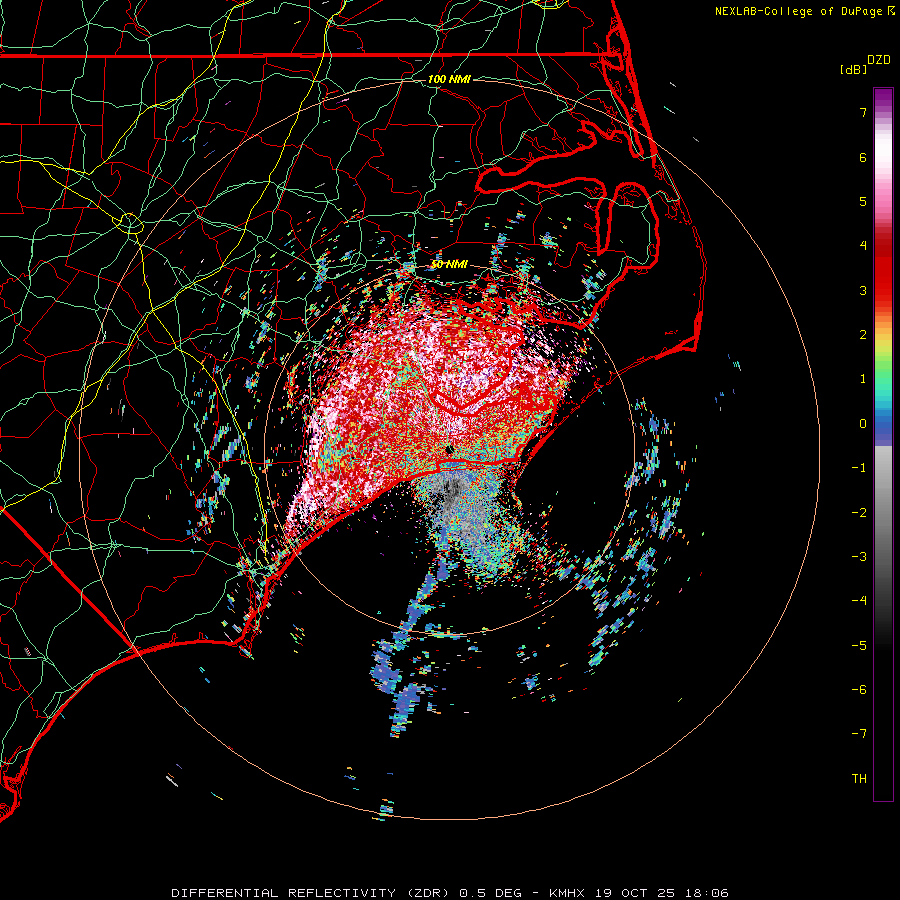
Task: Click the 4 value on color scale
Action: (863, 246)
